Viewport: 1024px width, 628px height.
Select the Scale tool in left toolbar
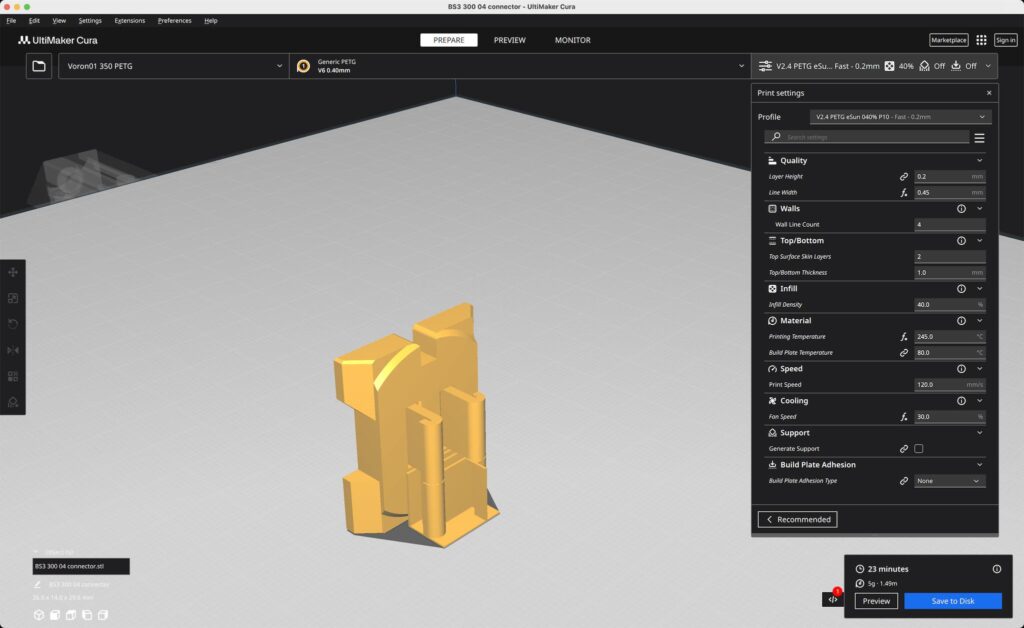click(x=13, y=298)
